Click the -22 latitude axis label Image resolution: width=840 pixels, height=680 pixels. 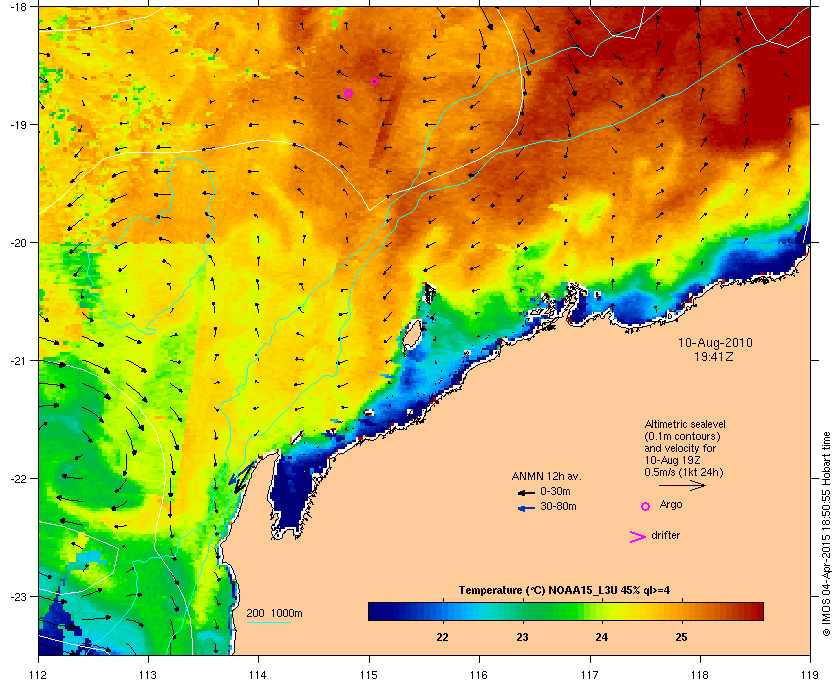(x=17, y=479)
